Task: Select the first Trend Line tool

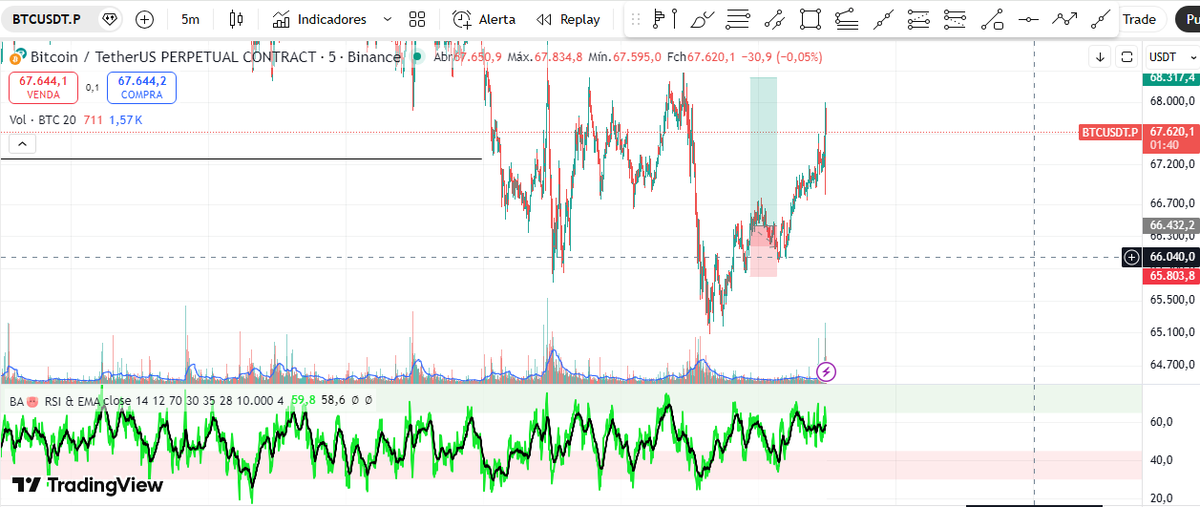Action: click(x=882, y=19)
